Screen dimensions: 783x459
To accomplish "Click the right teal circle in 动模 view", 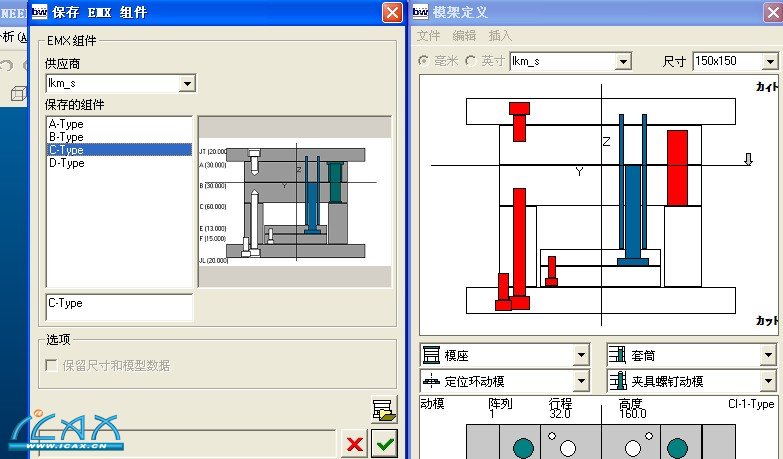I will [677, 448].
